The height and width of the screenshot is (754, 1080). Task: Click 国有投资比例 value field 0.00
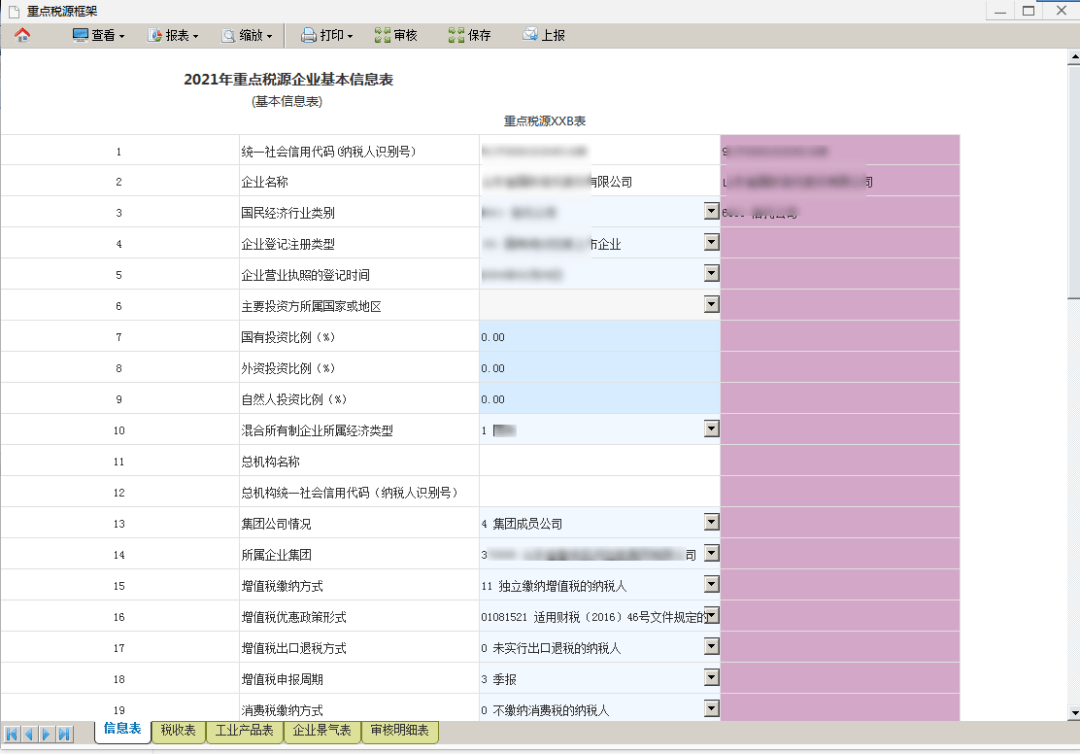tap(599, 337)
